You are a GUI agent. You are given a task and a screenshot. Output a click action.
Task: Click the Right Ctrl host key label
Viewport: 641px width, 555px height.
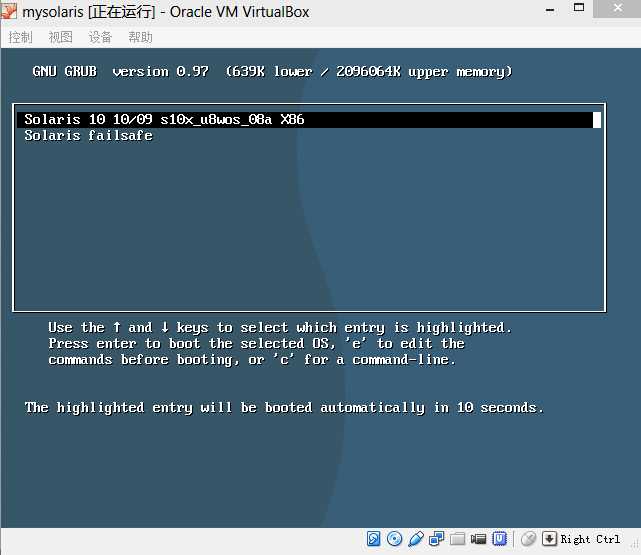590,539
